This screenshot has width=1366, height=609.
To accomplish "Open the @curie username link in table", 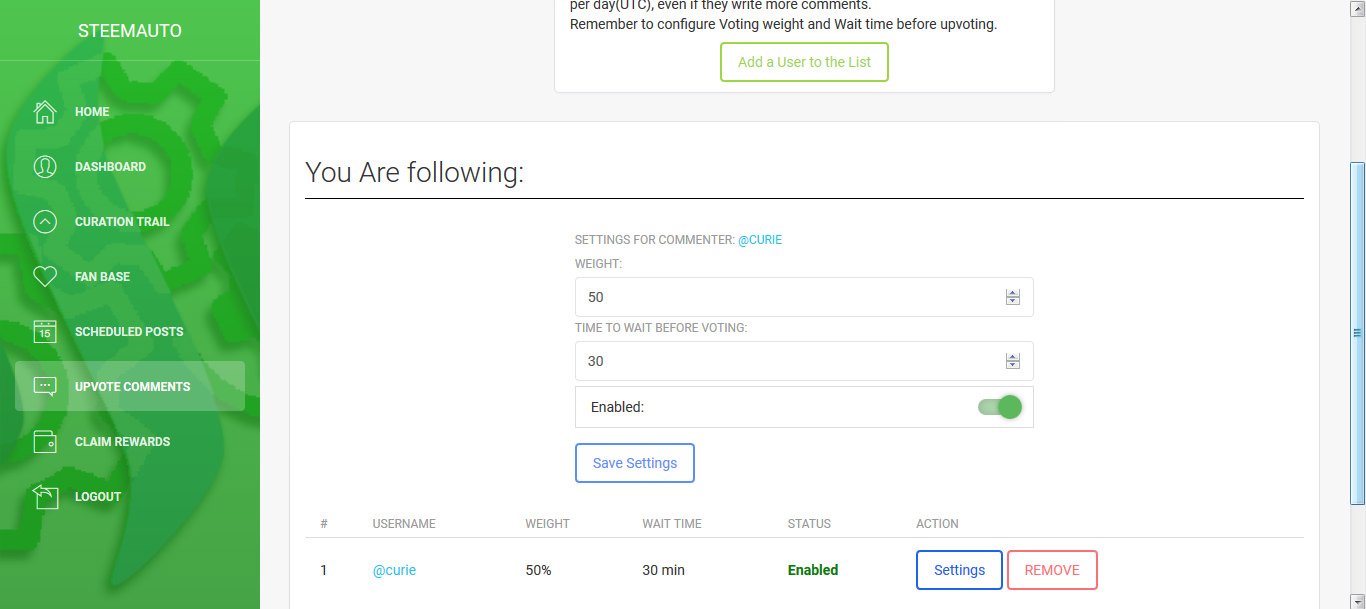I will (x=394, y=570).
